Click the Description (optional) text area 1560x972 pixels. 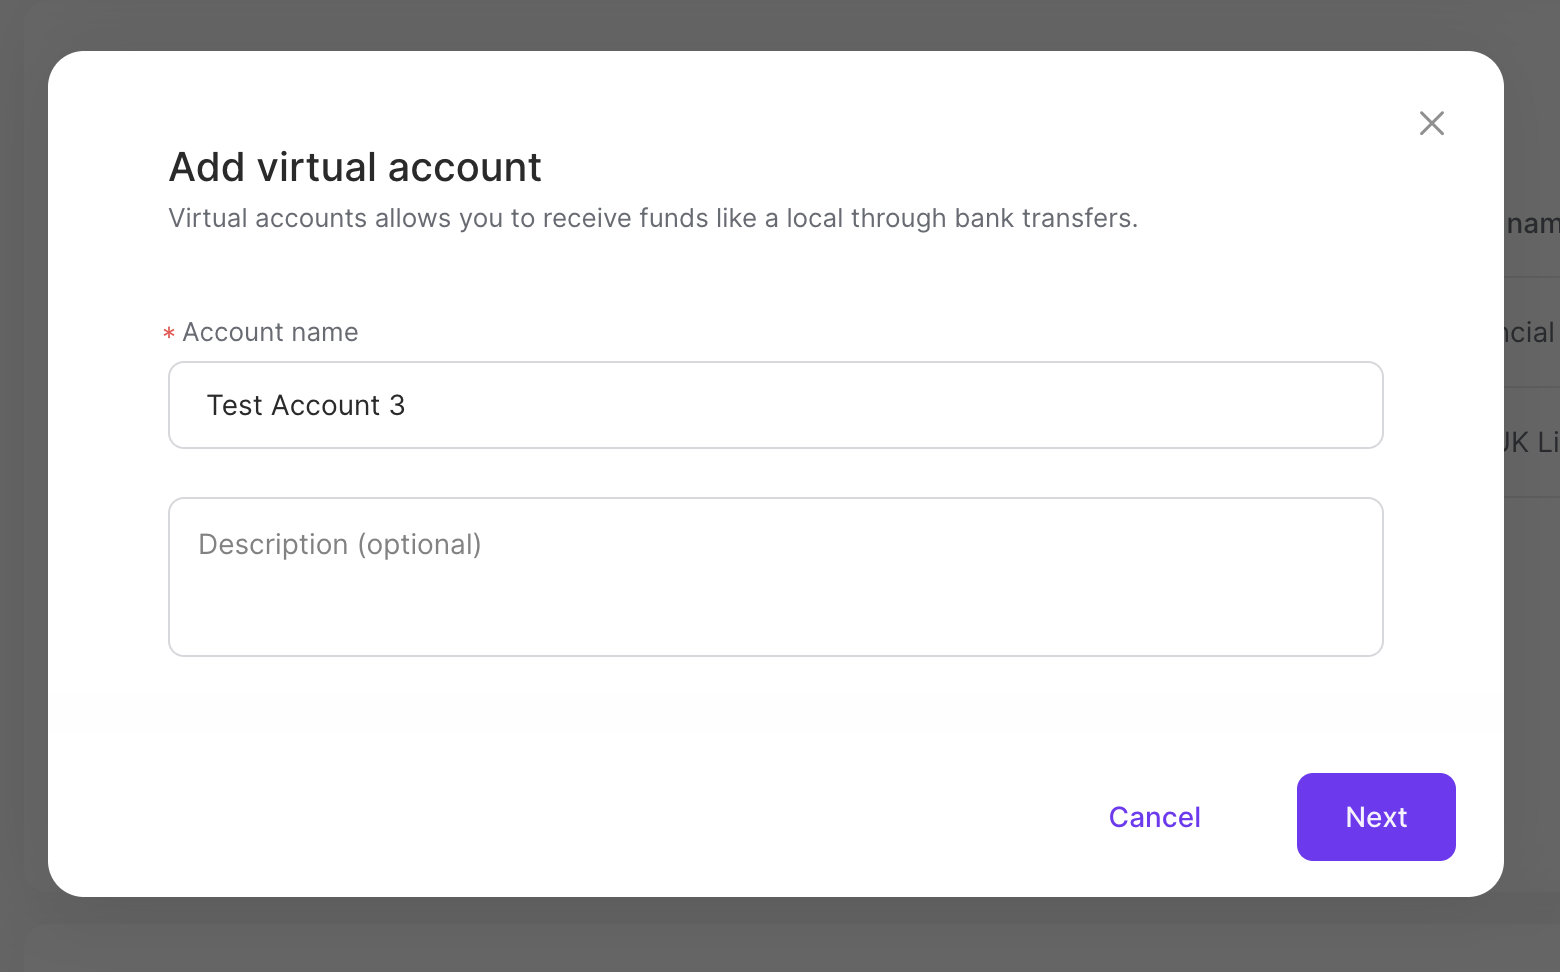[775, 577]
